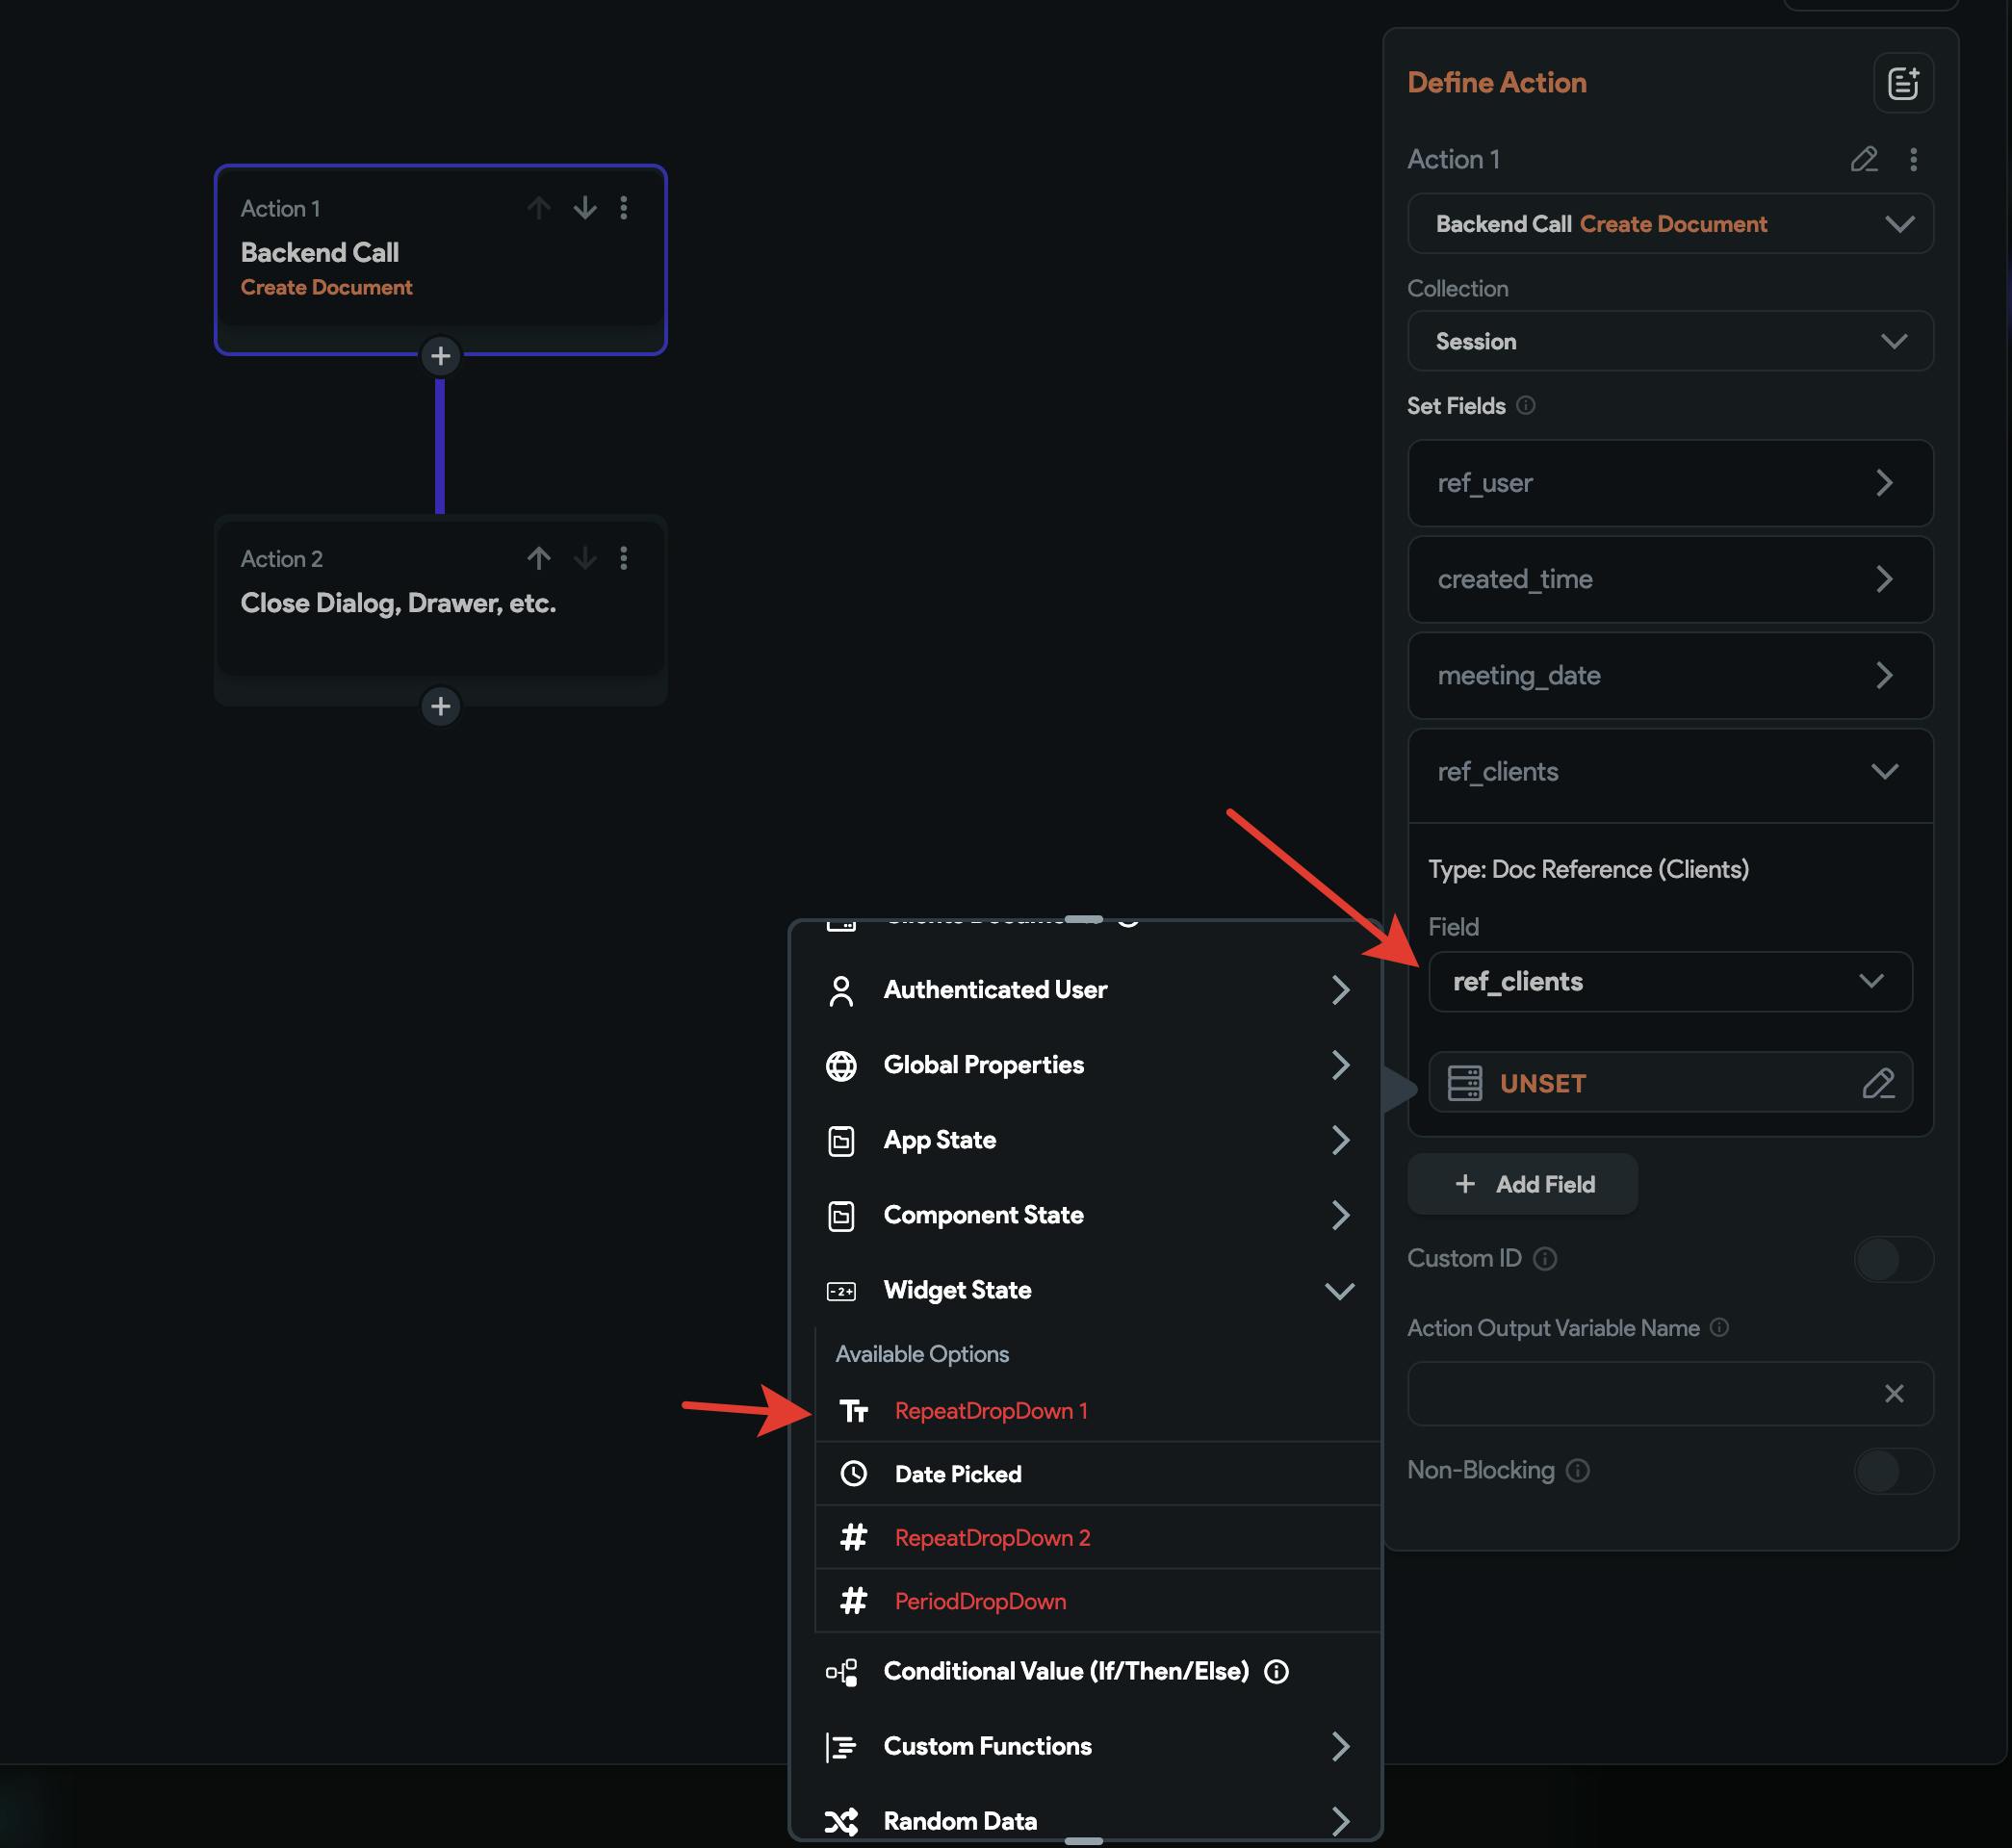
Task: Select the Action 2 Close Dialog card
Action: (440, 610)
